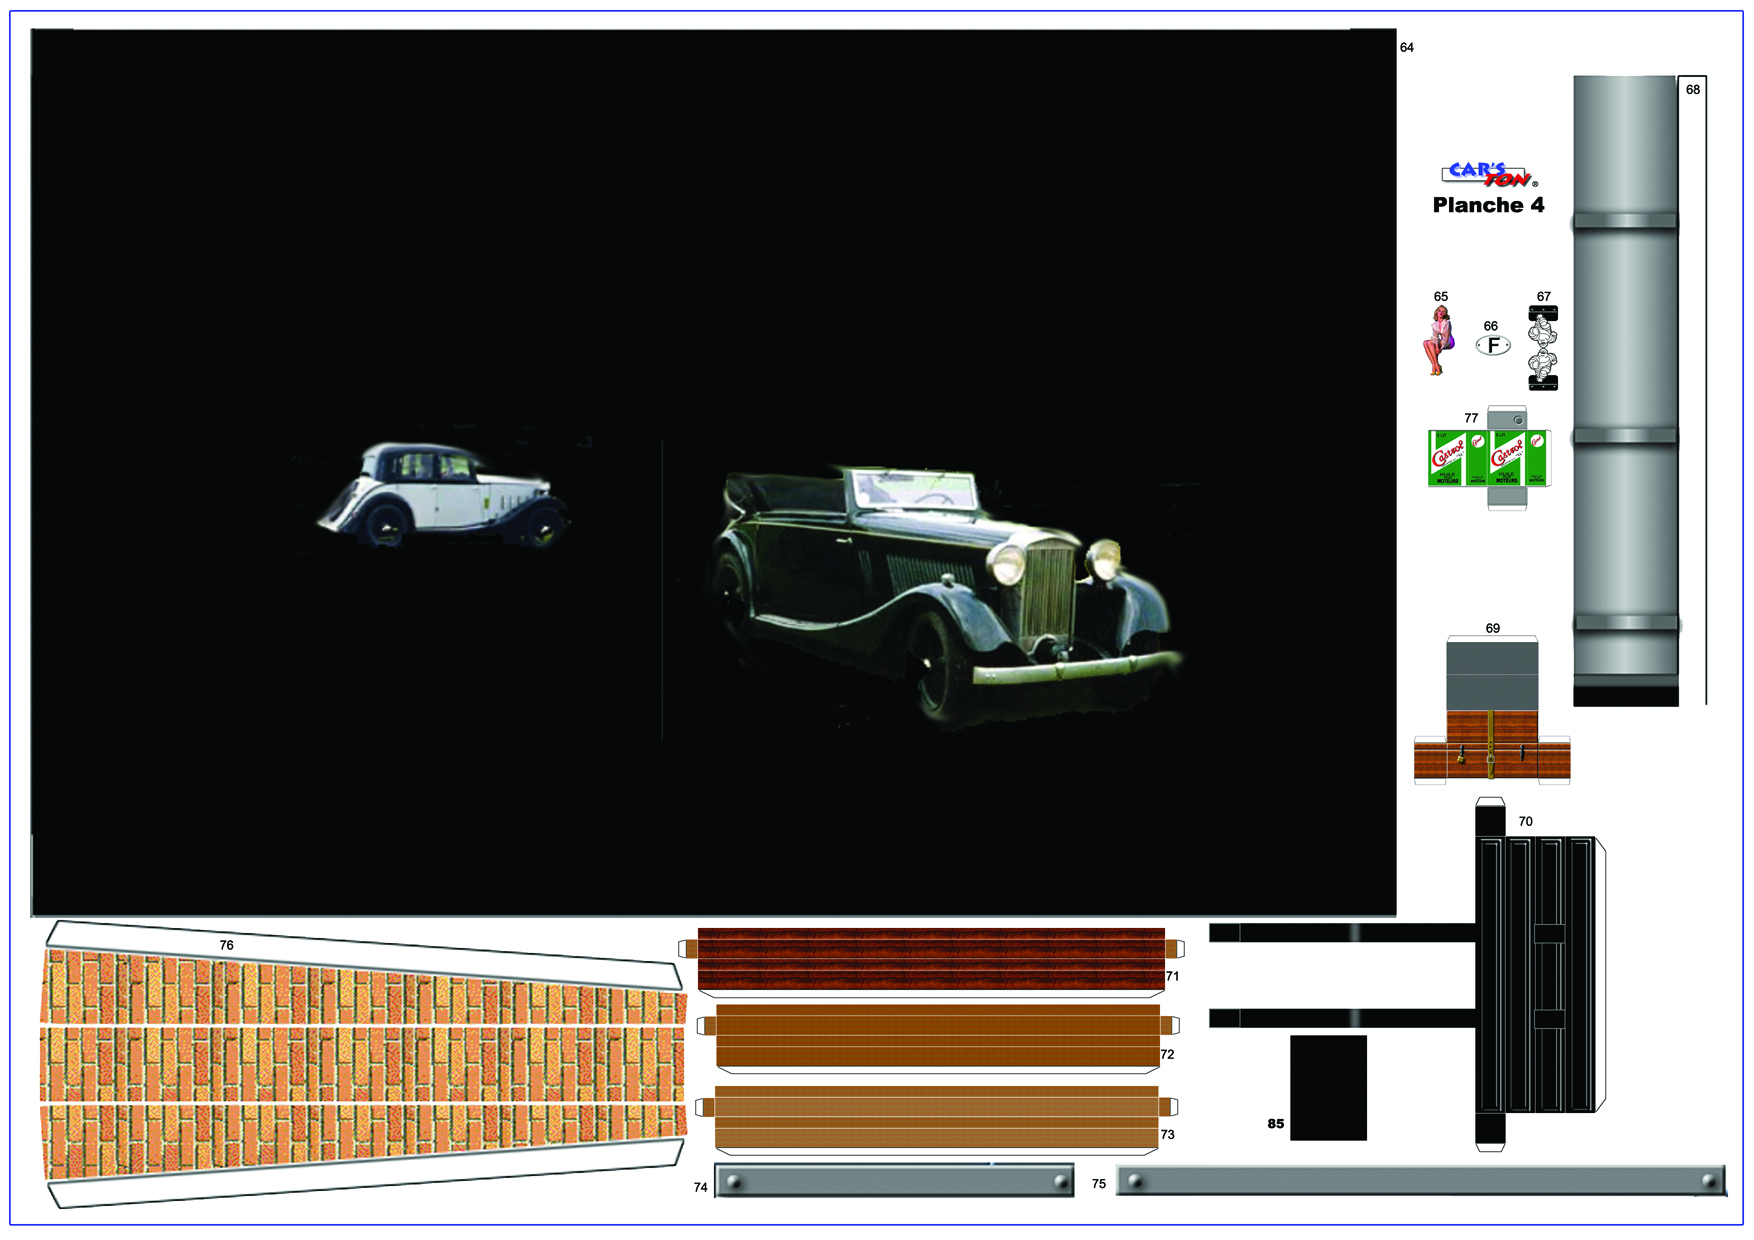Click the number 68 label beside pipe
Image resolution: width=1754 pixels, height=1240 pixels.
coord(1692,90)
